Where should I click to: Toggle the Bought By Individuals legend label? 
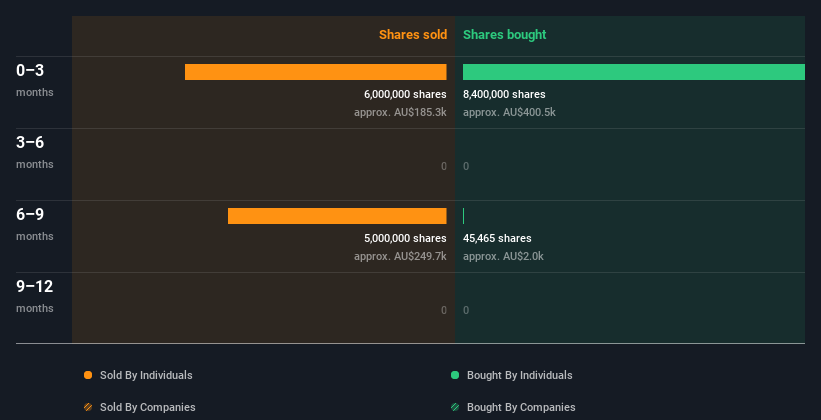click(519, 375)
